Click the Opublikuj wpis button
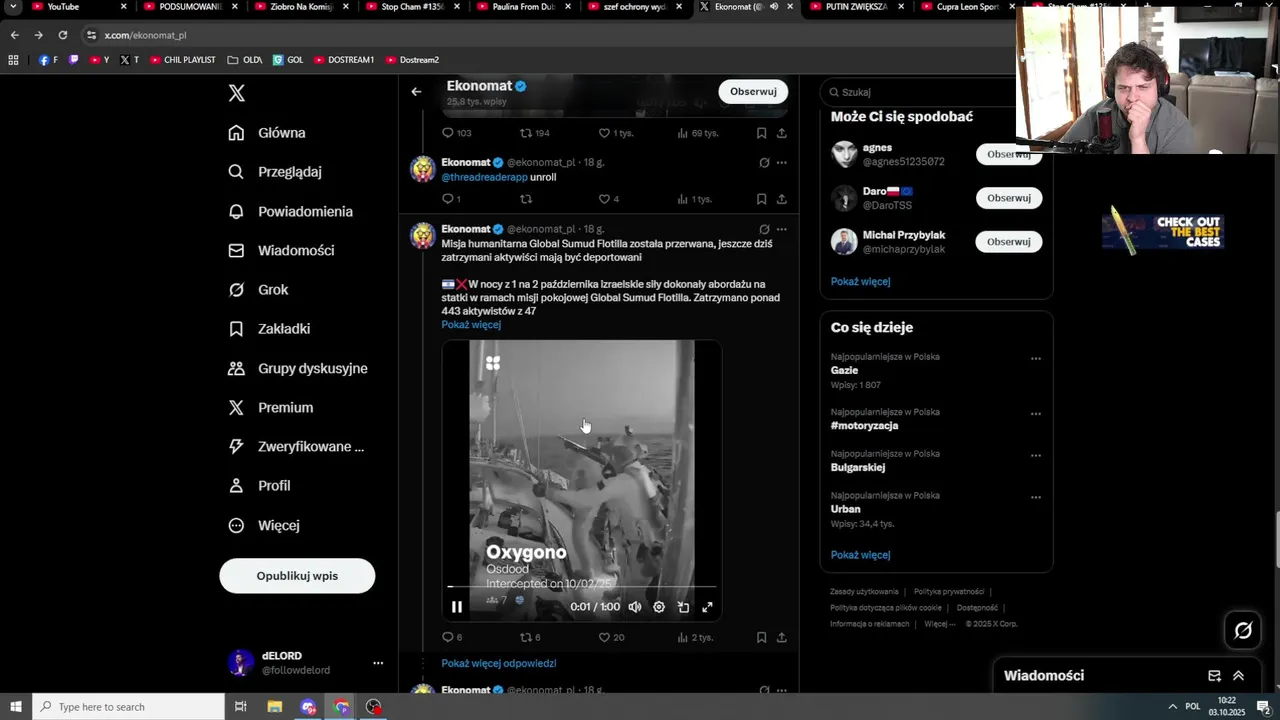The width and height of the screenshot is (1280, 720). tap(297, 576)
